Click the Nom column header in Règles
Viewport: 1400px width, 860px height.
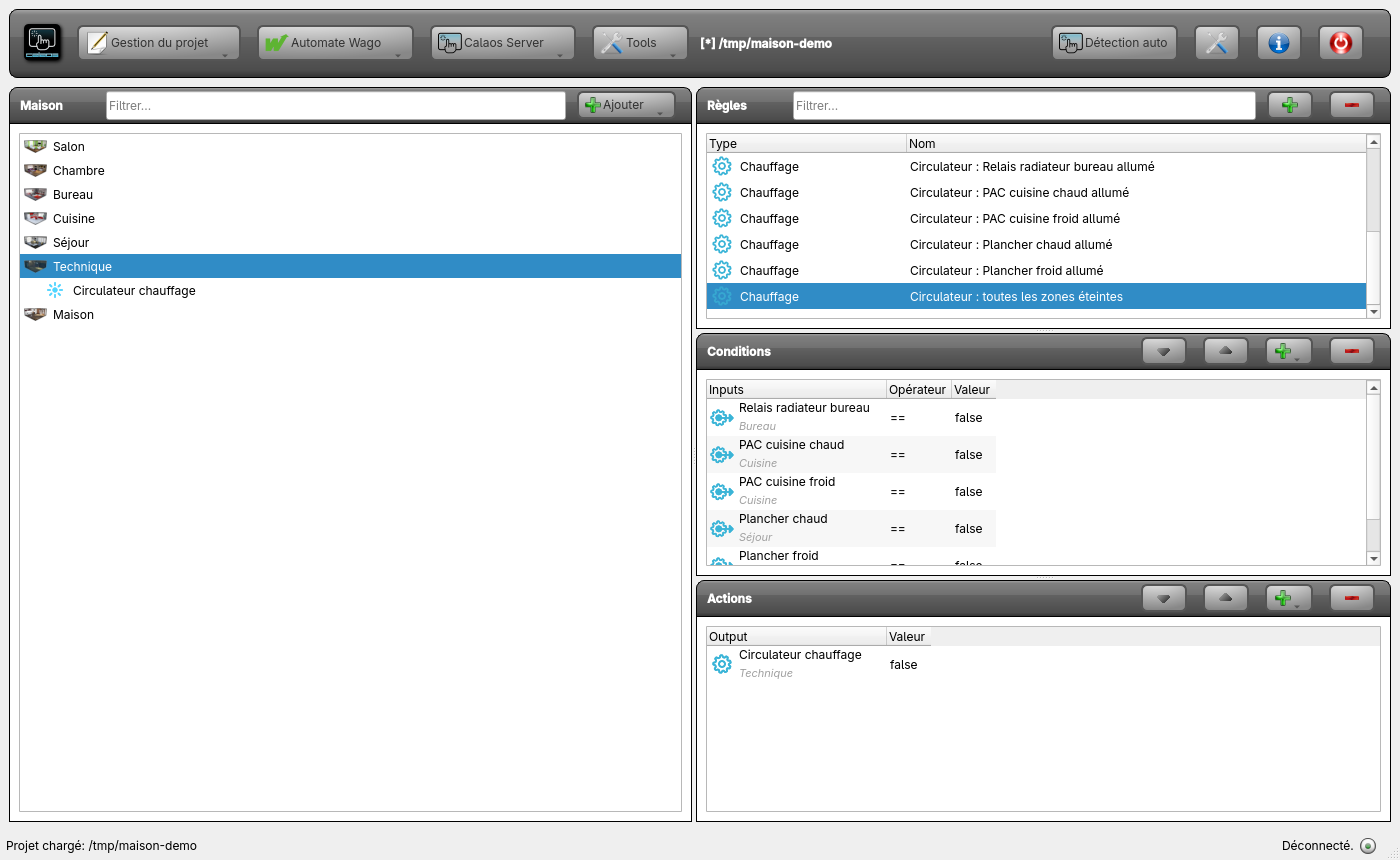(x=1136, y=144)
